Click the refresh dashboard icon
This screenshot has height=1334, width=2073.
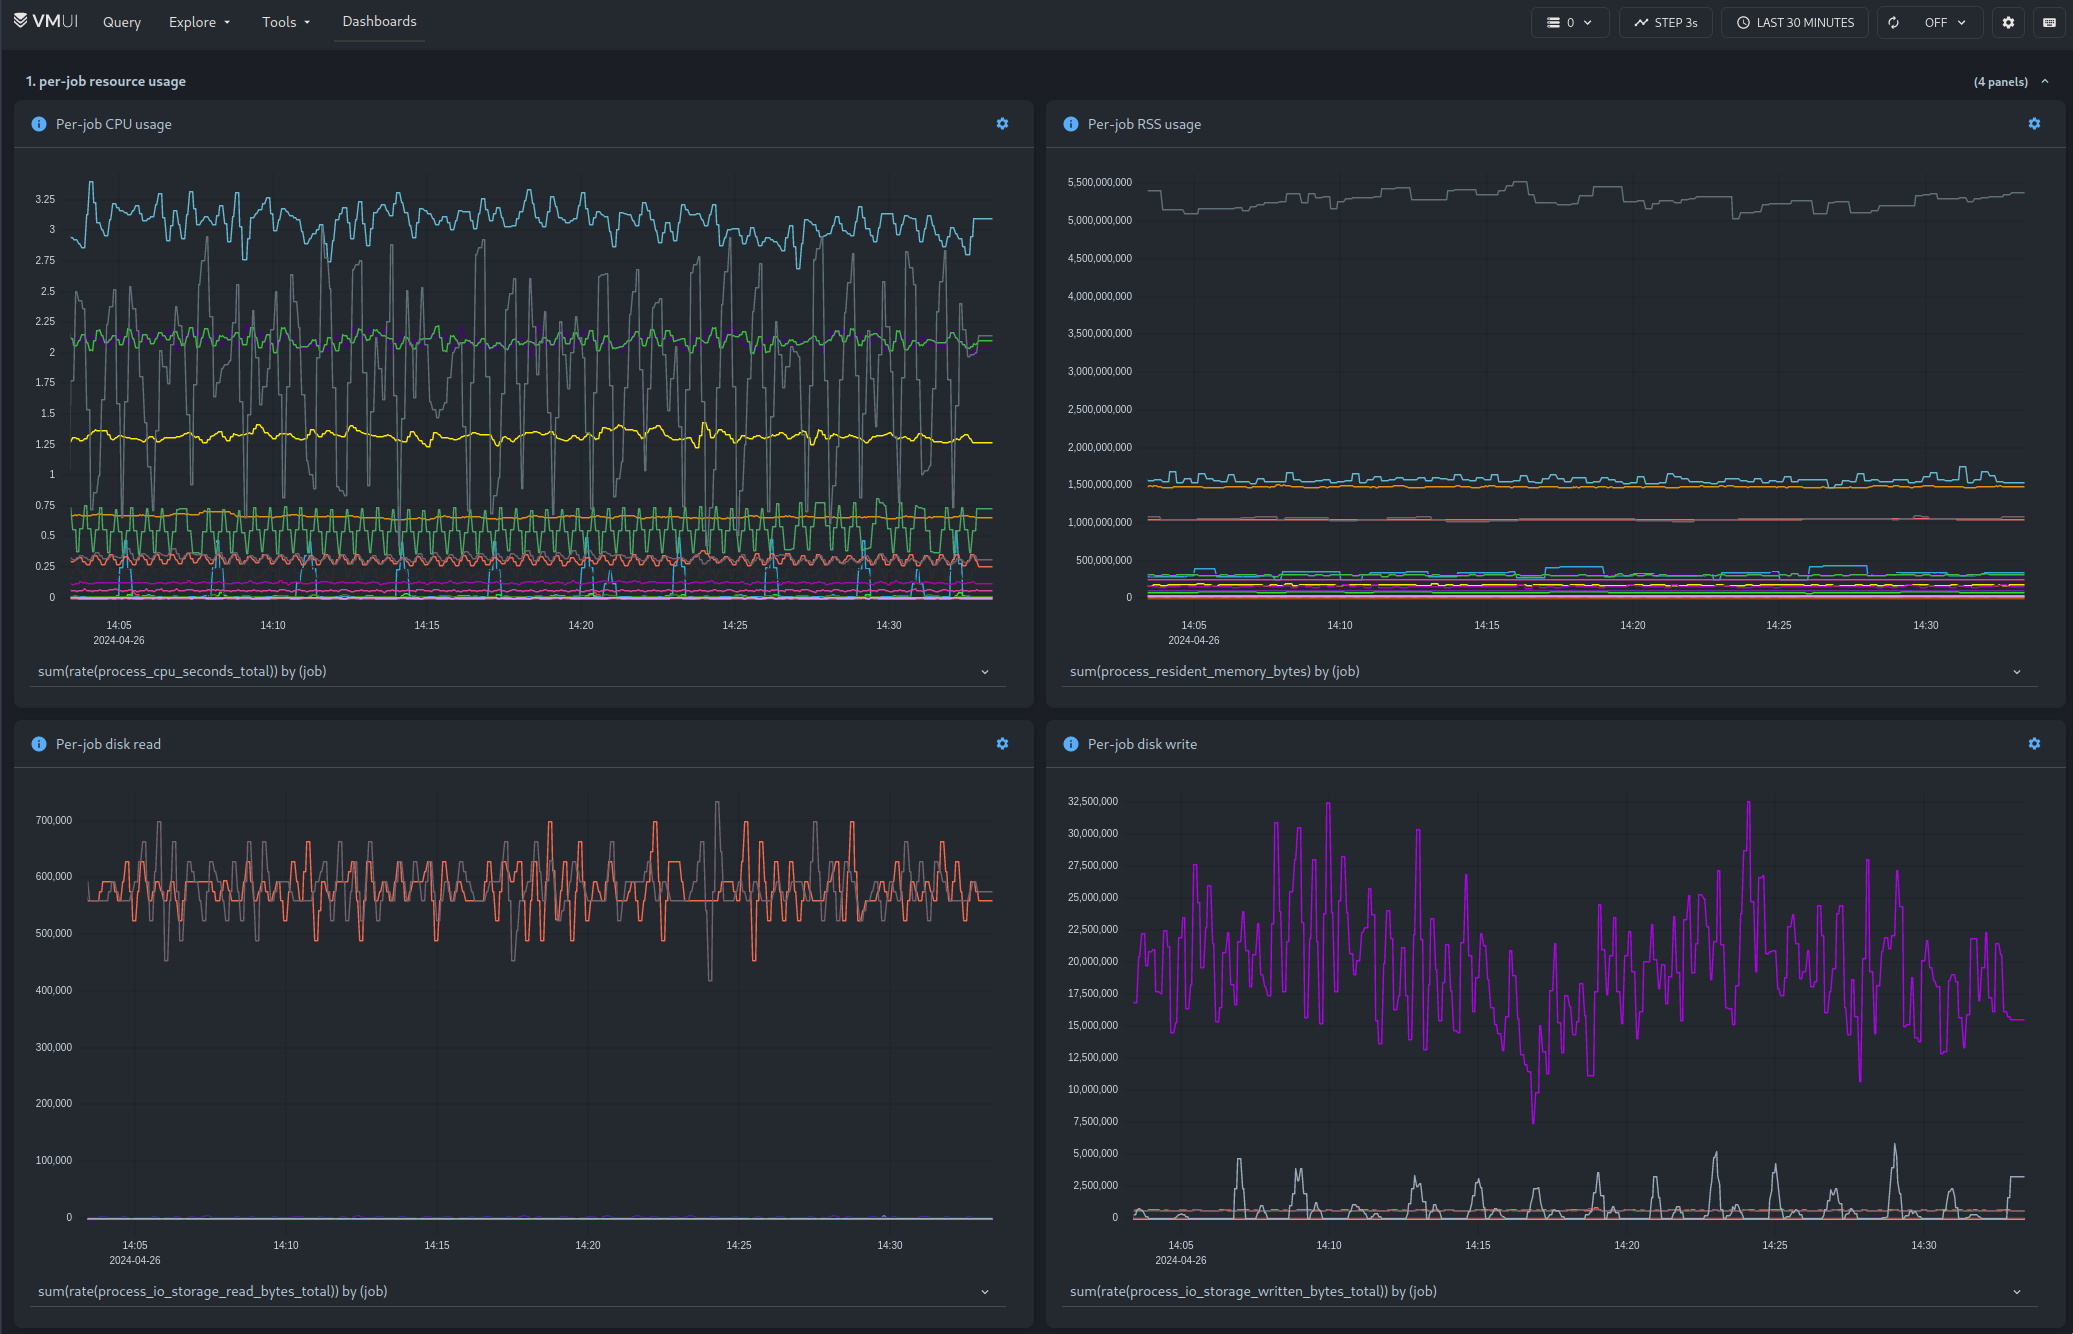click(x=1894, y=22)
